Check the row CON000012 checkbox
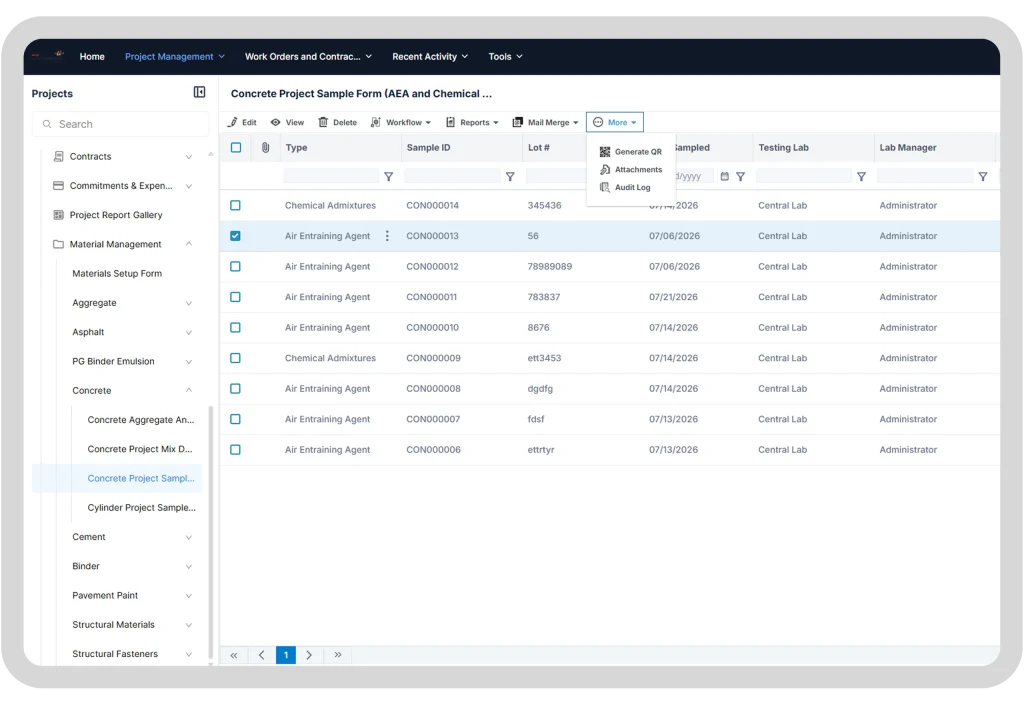Screen dimensions: 1024x705 click(235, 266)
